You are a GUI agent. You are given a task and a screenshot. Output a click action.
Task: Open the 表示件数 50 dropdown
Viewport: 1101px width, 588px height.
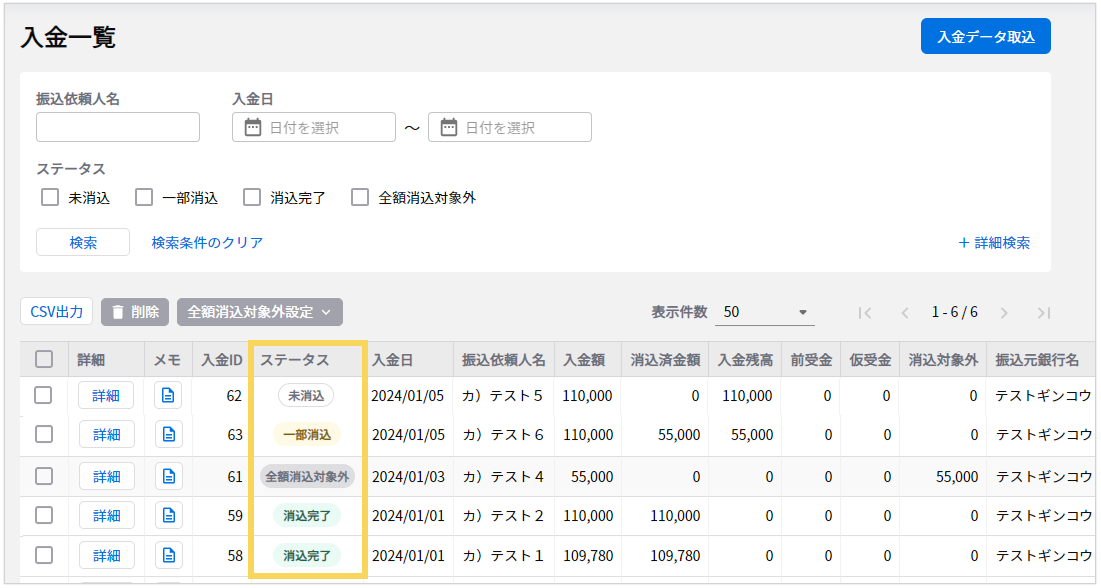(x=764, y=312)
